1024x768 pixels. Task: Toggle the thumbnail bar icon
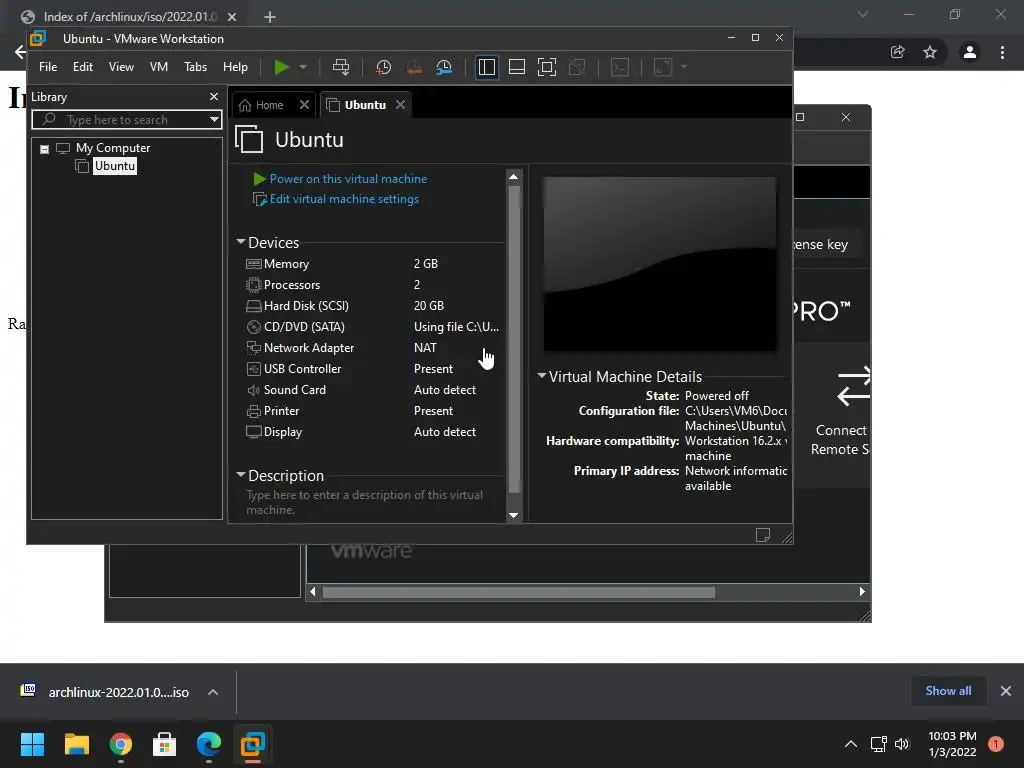click(517, 67)
